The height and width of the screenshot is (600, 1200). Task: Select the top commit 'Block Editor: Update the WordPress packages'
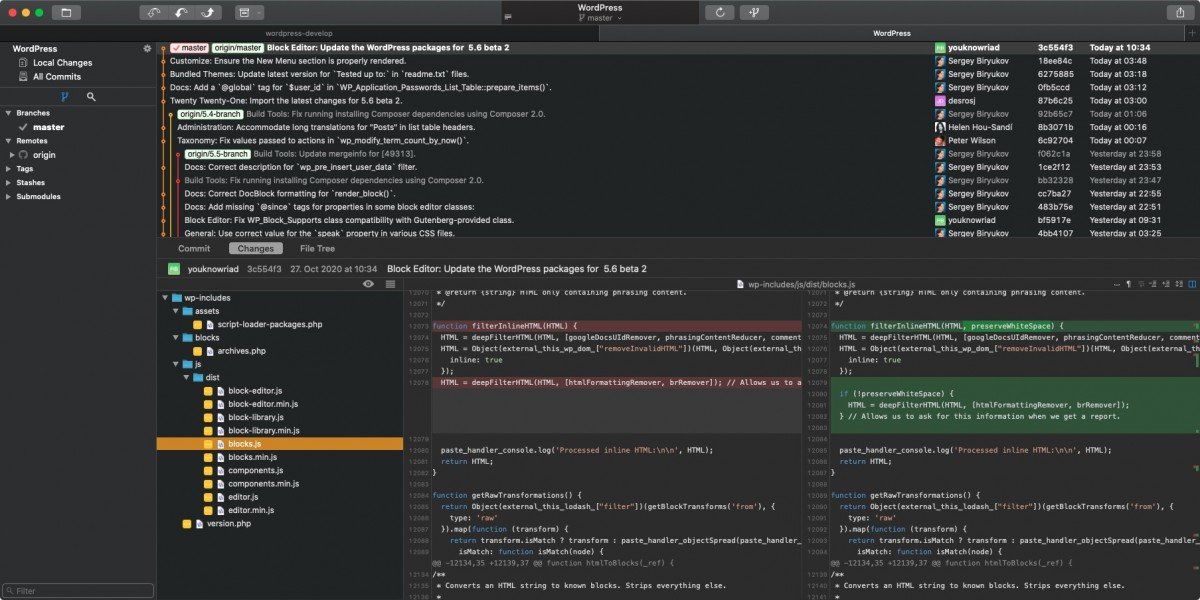click(678, 47)
